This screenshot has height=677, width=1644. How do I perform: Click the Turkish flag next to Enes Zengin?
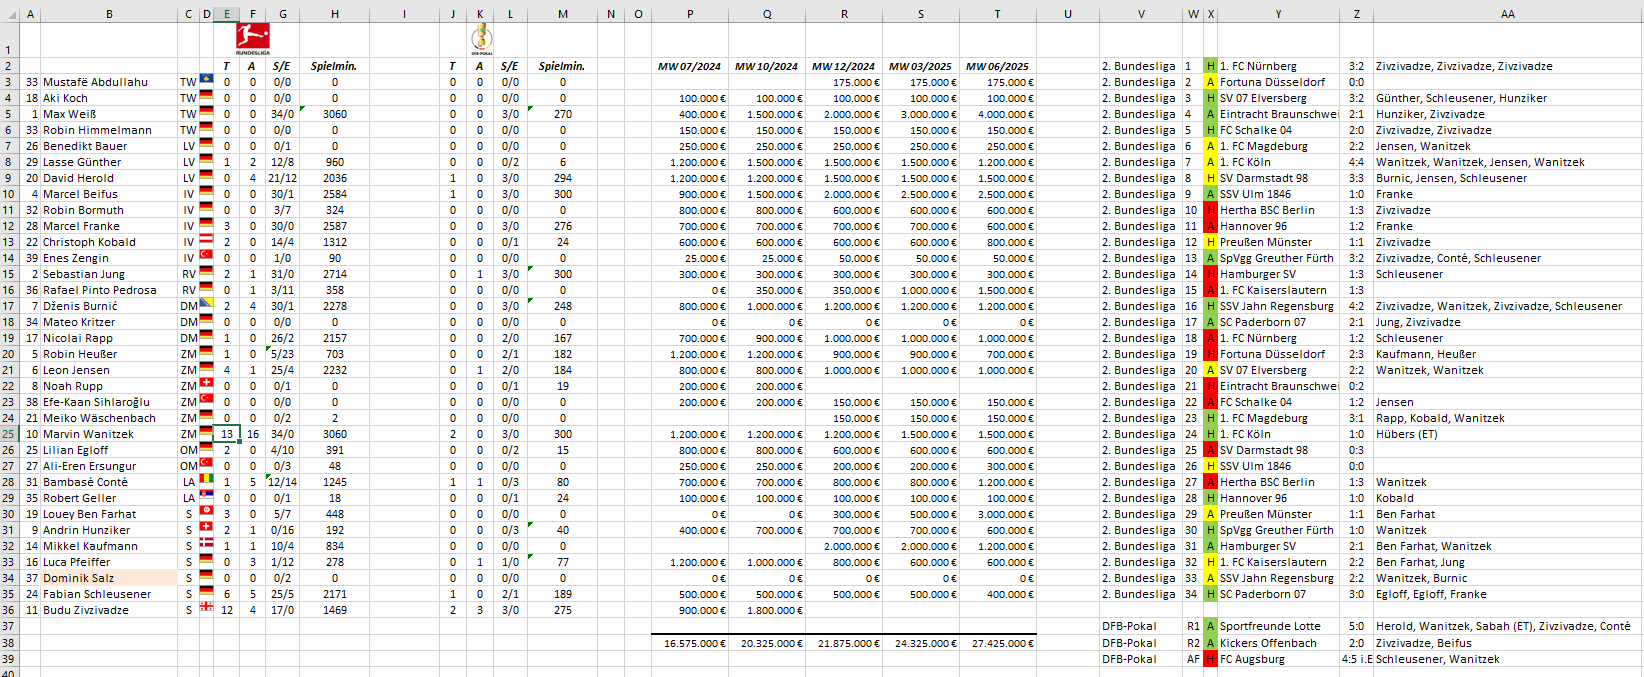point(206,256)
